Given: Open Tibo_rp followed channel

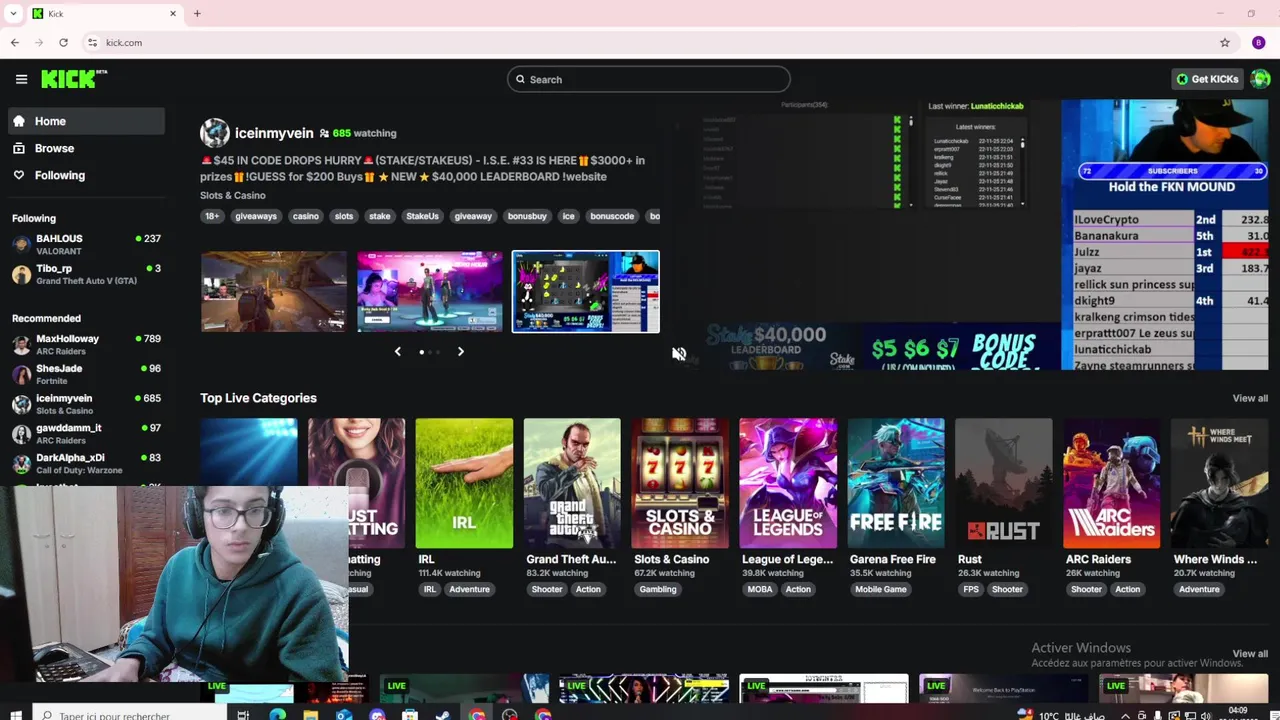Looking at the screenshot, I should click(x=86, y=274).
